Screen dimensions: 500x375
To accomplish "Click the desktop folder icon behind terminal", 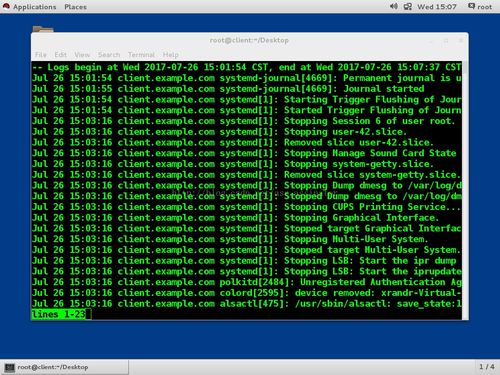I will 43,29.
